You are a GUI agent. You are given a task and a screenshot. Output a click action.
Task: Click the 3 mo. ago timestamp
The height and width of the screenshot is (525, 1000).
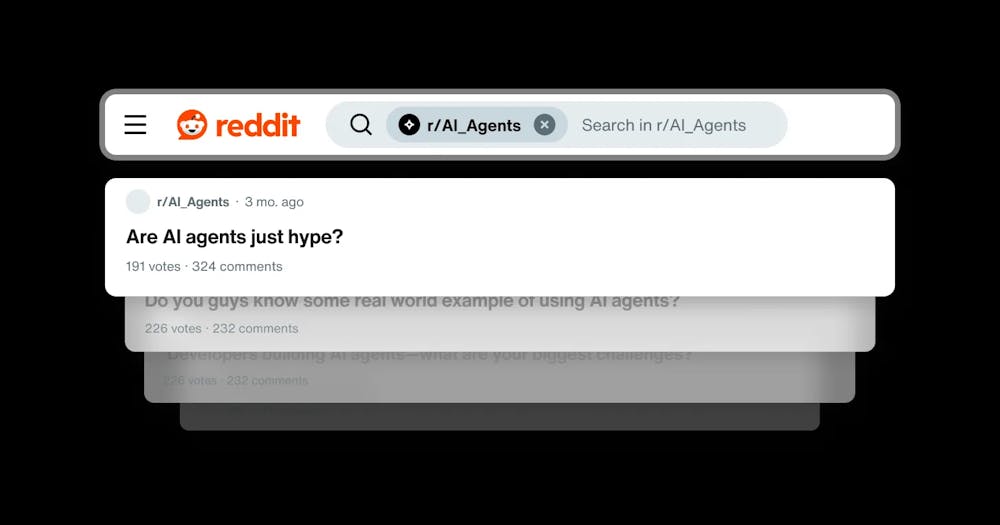(274, 202)
